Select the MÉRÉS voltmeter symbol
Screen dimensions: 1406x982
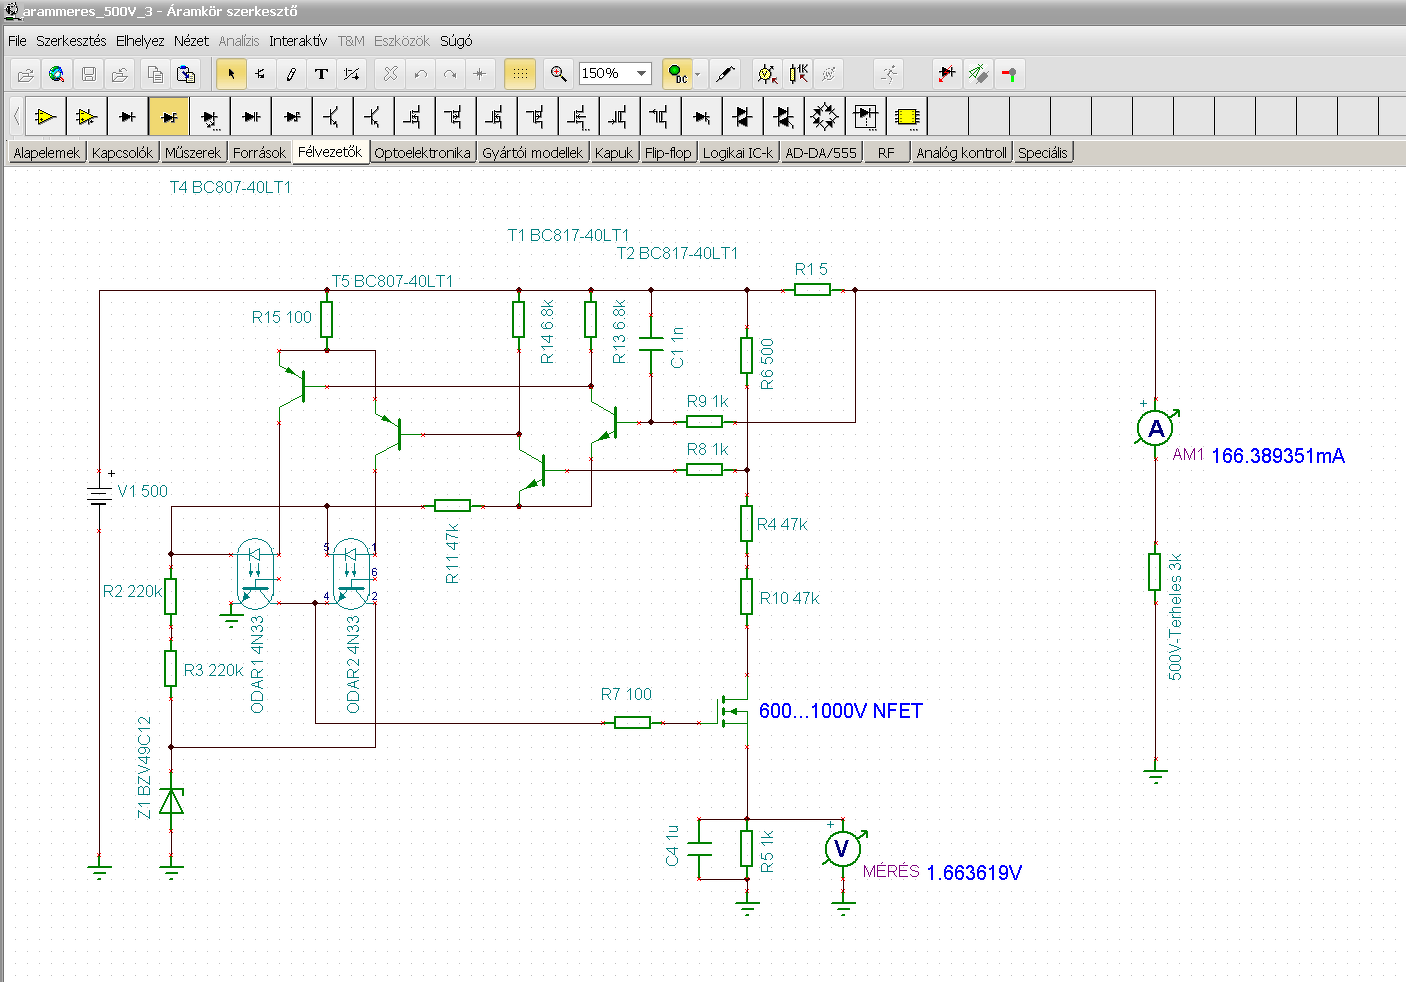pyautogui.click(x=843, y=848)
